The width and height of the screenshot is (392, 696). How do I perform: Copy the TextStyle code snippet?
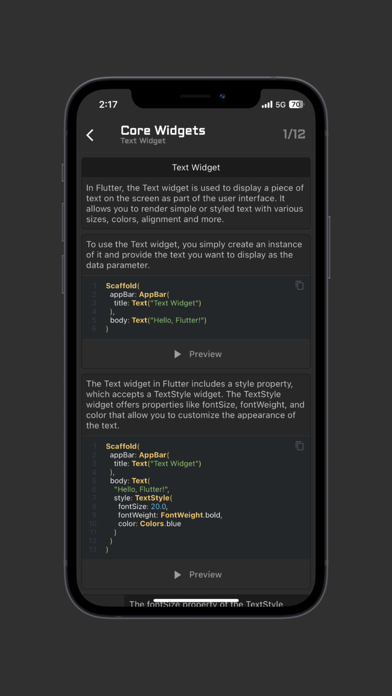tap(300, 446)
